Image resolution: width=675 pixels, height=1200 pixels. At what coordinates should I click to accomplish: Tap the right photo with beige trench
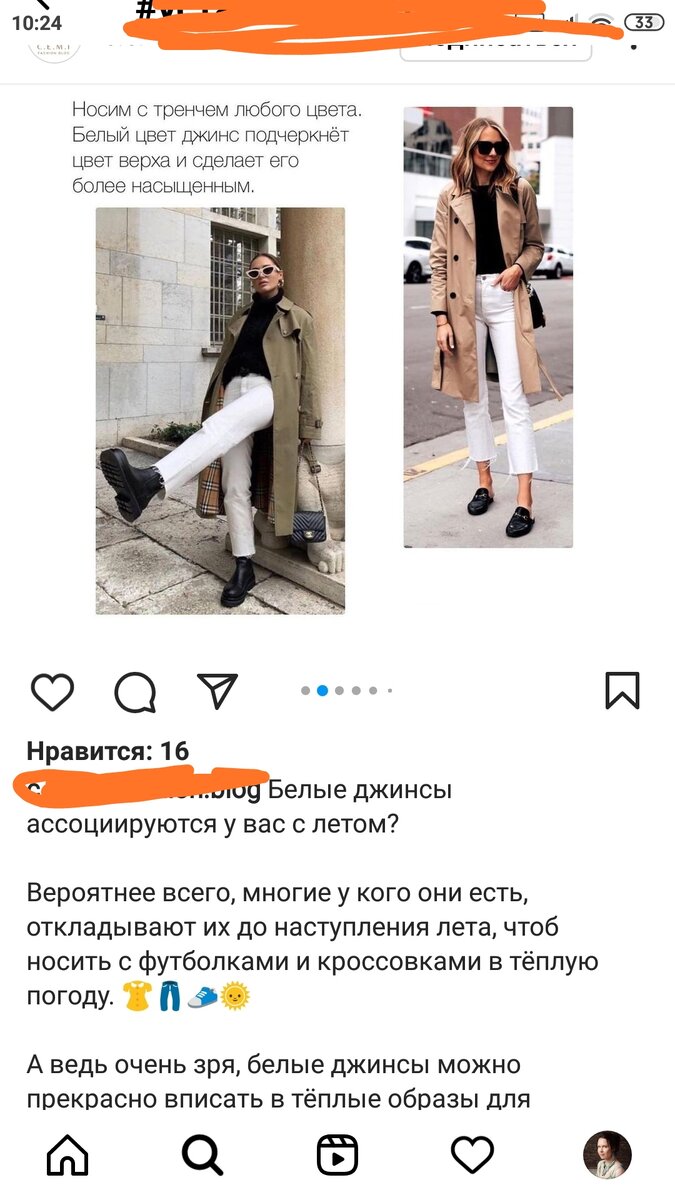tap(488, 327)
